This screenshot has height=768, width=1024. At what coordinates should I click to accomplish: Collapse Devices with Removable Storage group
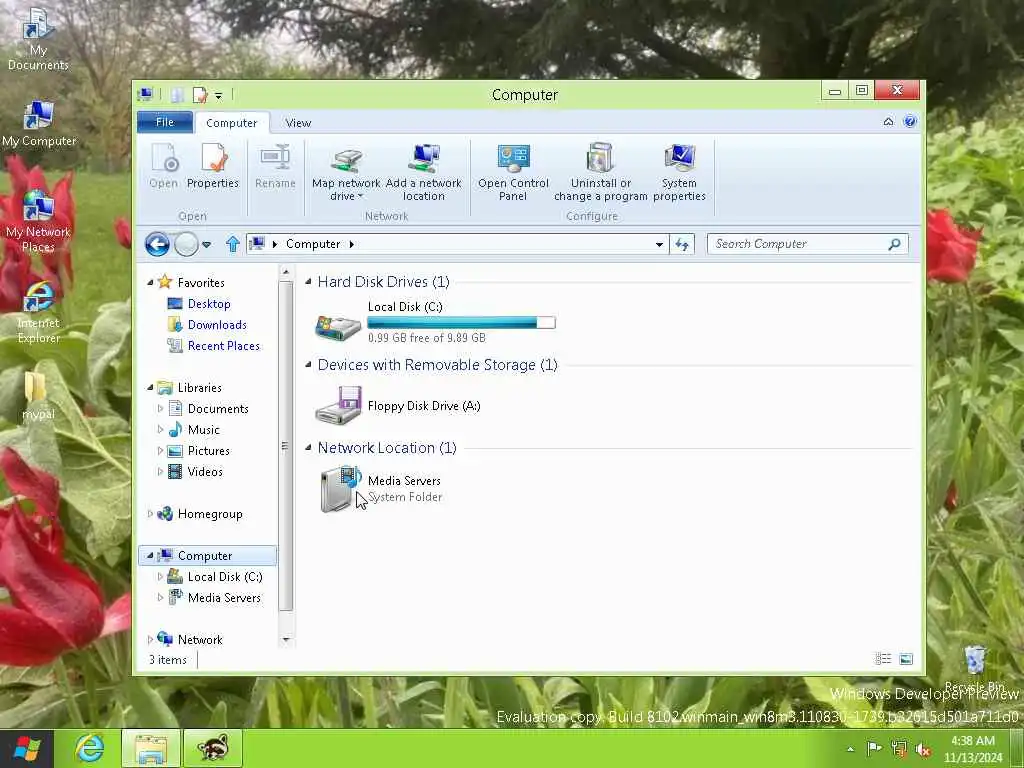pos(308,364)
